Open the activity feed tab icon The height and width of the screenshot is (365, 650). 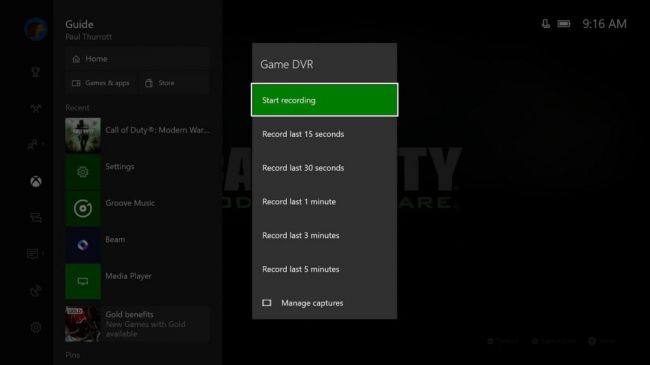point(36,218)
